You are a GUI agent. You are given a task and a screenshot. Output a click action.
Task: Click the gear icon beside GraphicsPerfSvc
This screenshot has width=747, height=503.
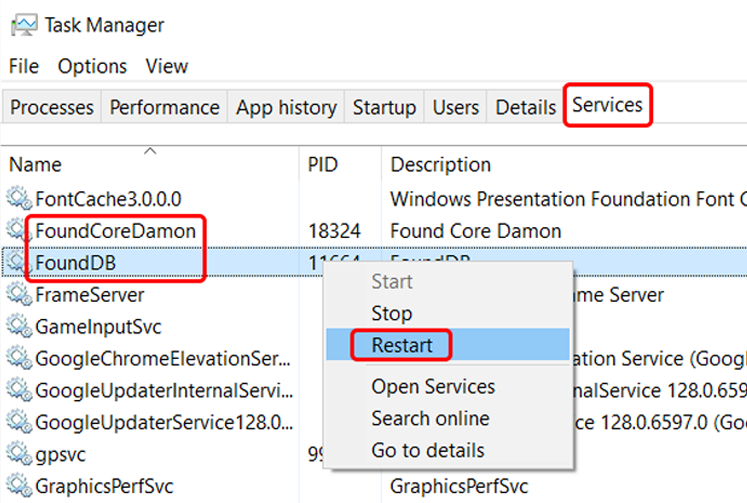click(x=19, y=486)
